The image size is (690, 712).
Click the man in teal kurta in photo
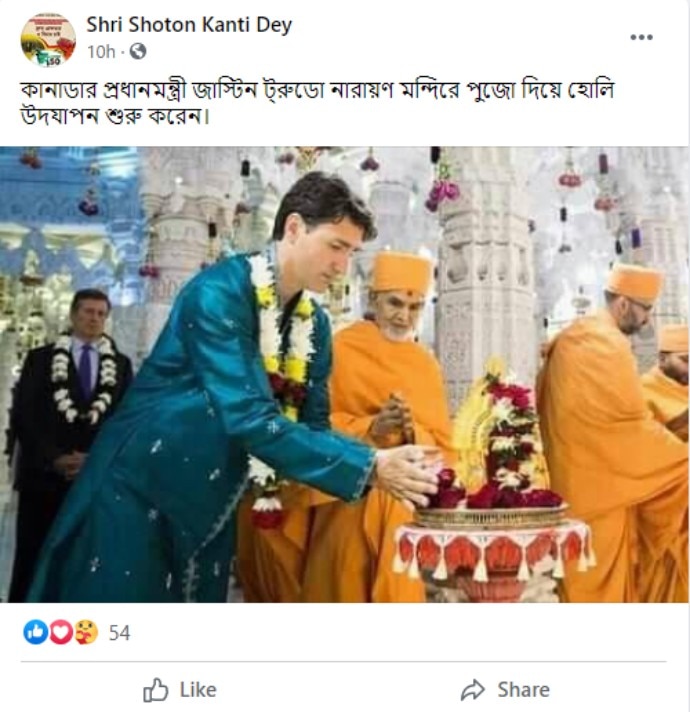tap(230, 400)
